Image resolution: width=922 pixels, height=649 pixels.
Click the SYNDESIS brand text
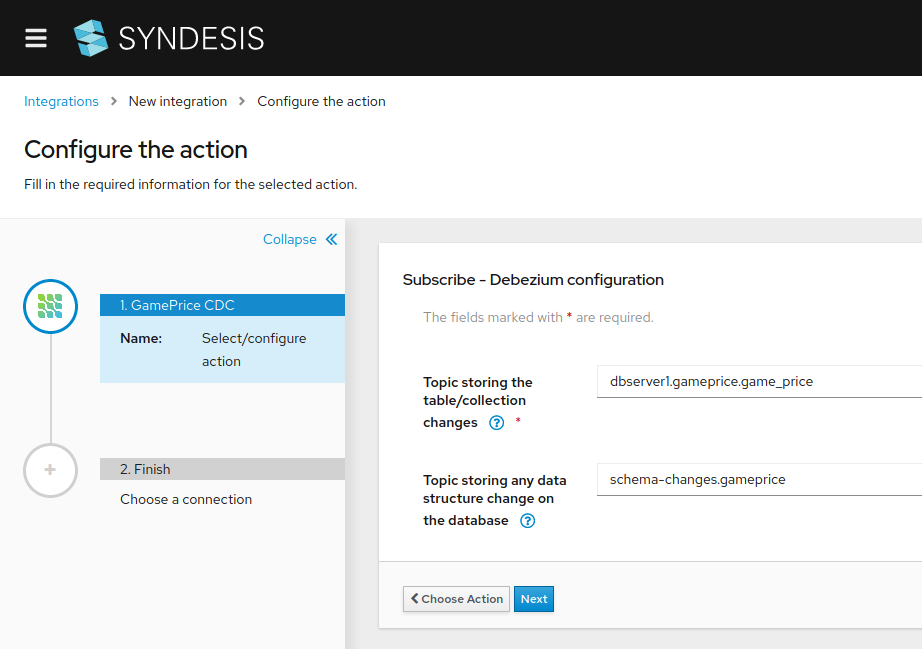[x=191, y=39]
